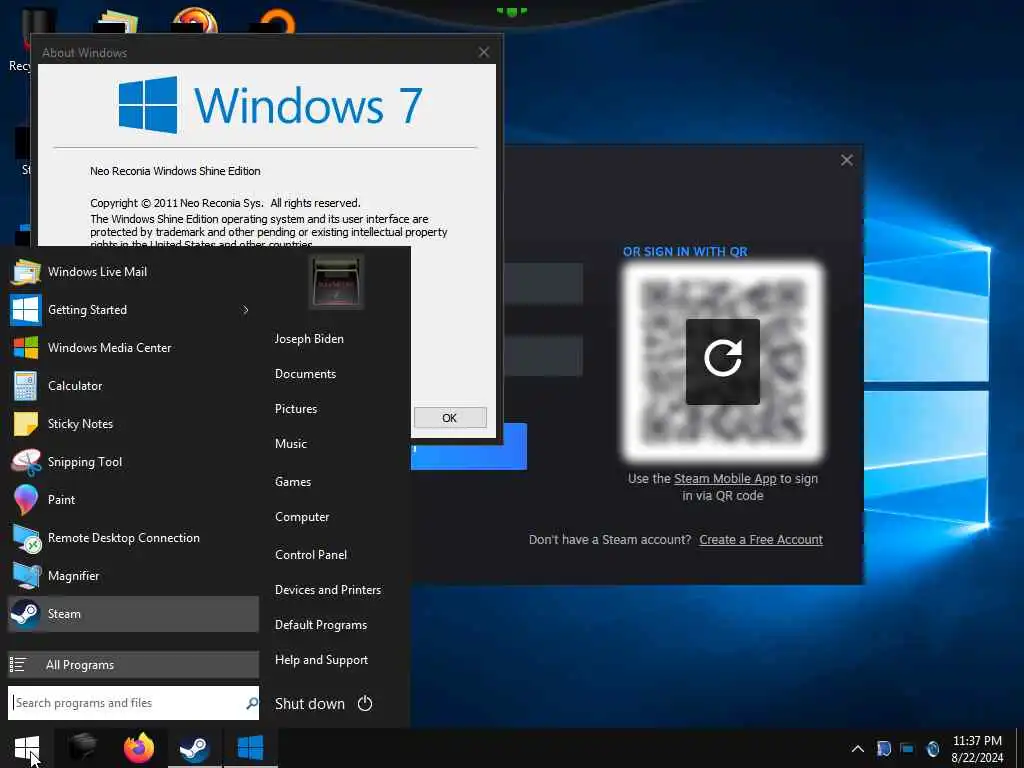Open Devices and Printers

pyautogui.click(x=328, y=590)
